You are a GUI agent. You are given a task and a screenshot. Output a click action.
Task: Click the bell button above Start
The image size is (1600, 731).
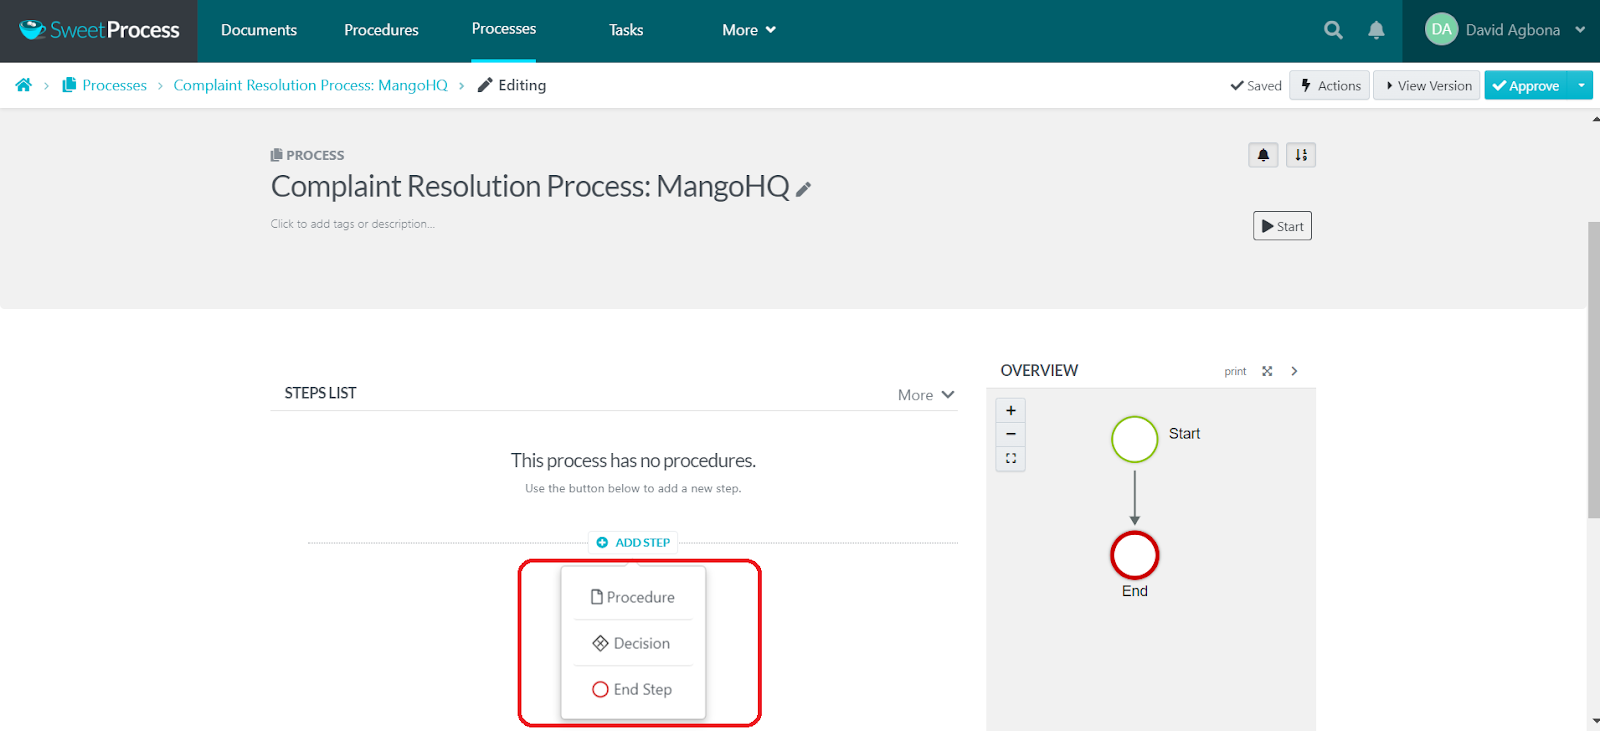(1263, 155)
